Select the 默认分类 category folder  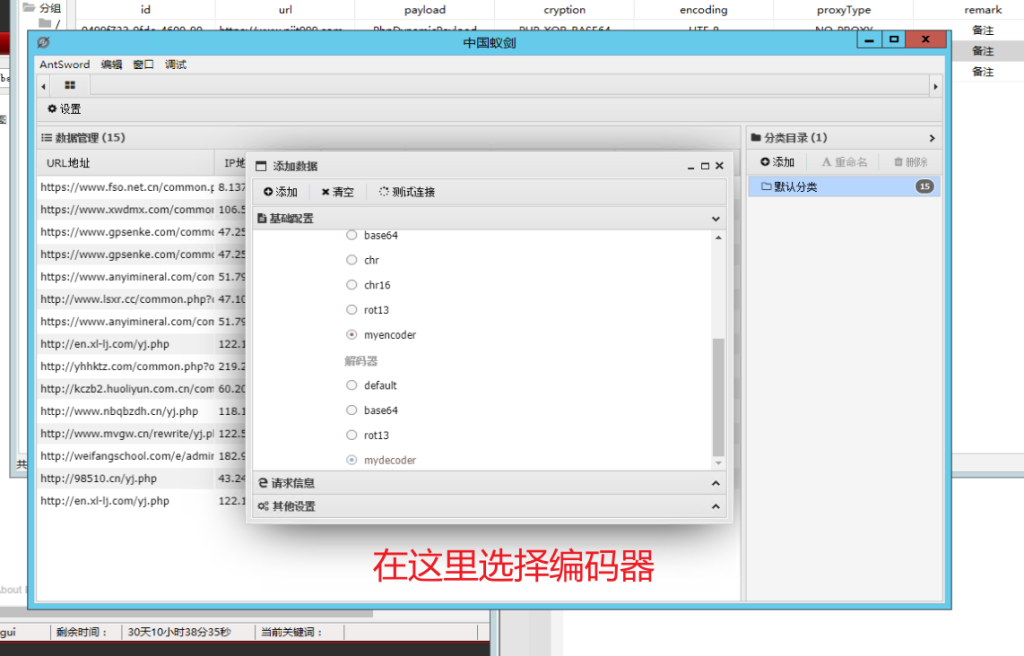(795, 187)
